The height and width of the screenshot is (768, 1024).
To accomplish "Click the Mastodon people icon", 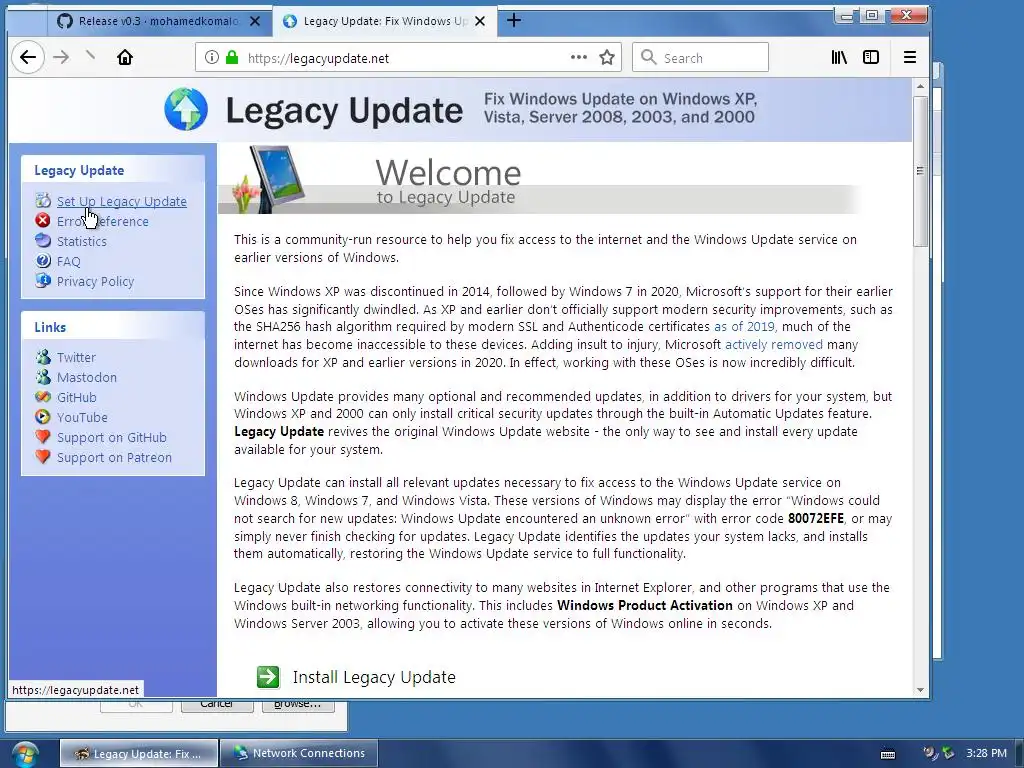I will pyautogui.click(x=43, y=377).
